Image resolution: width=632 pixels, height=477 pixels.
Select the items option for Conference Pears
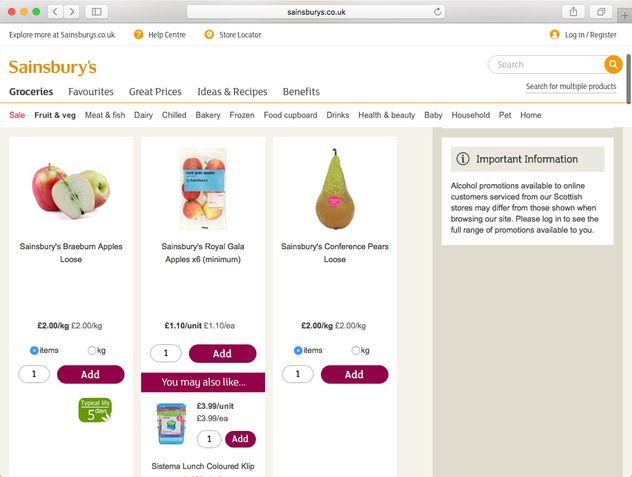[298, 350]
